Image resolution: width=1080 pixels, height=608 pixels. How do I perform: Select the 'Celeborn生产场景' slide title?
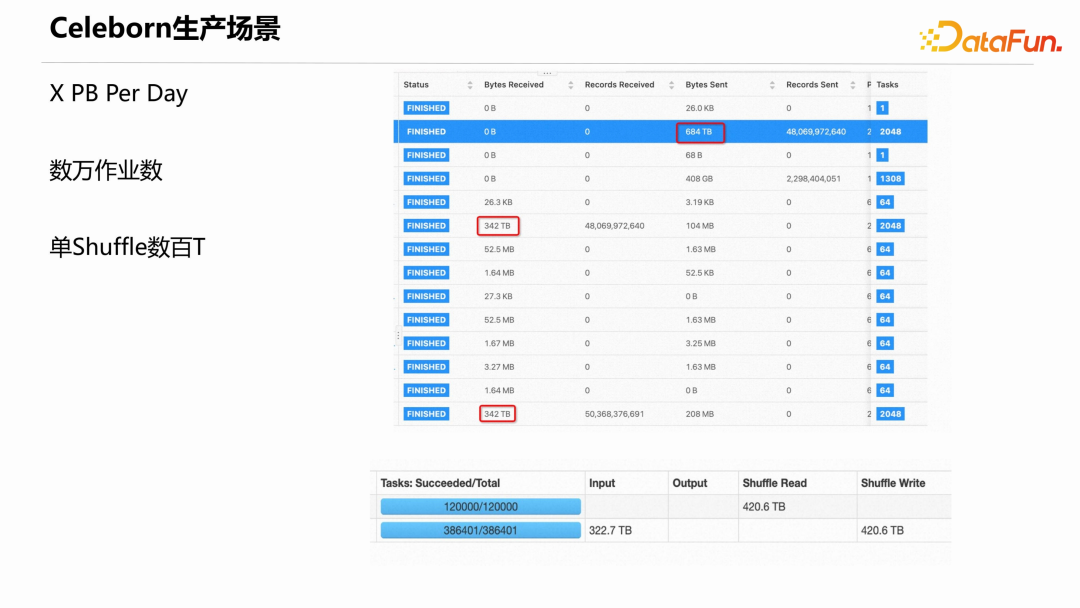(165, 29)
